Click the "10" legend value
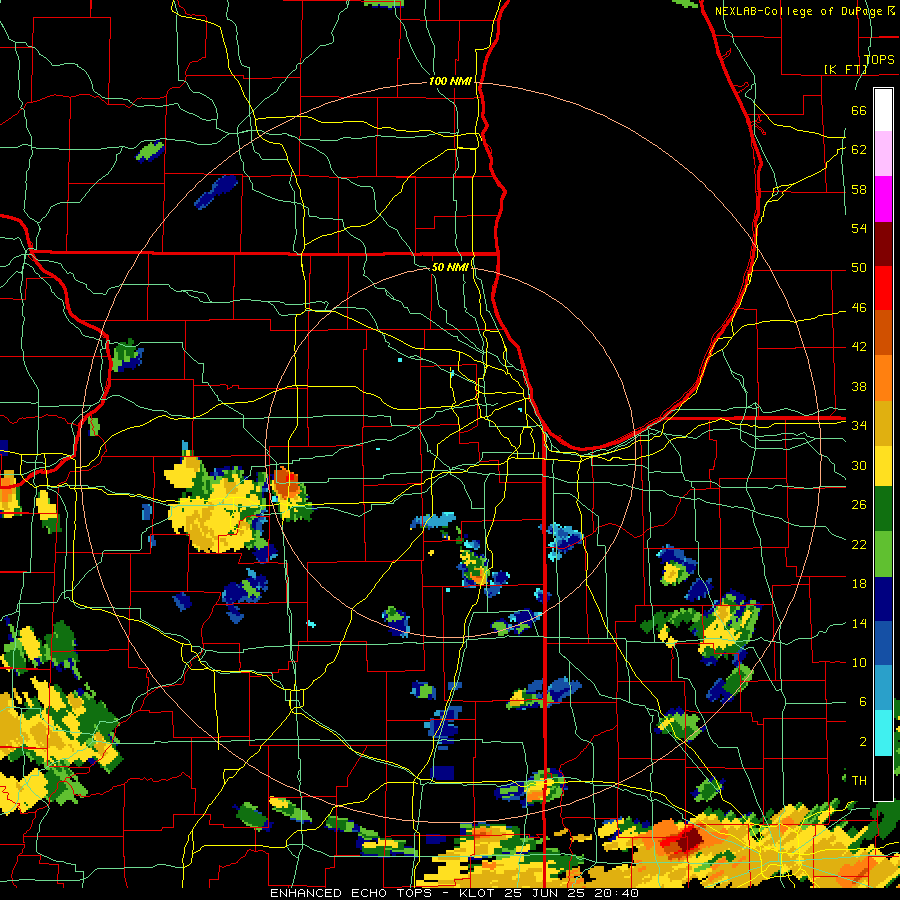The height and width of the screenshot is (900, 900). point(859,662)
